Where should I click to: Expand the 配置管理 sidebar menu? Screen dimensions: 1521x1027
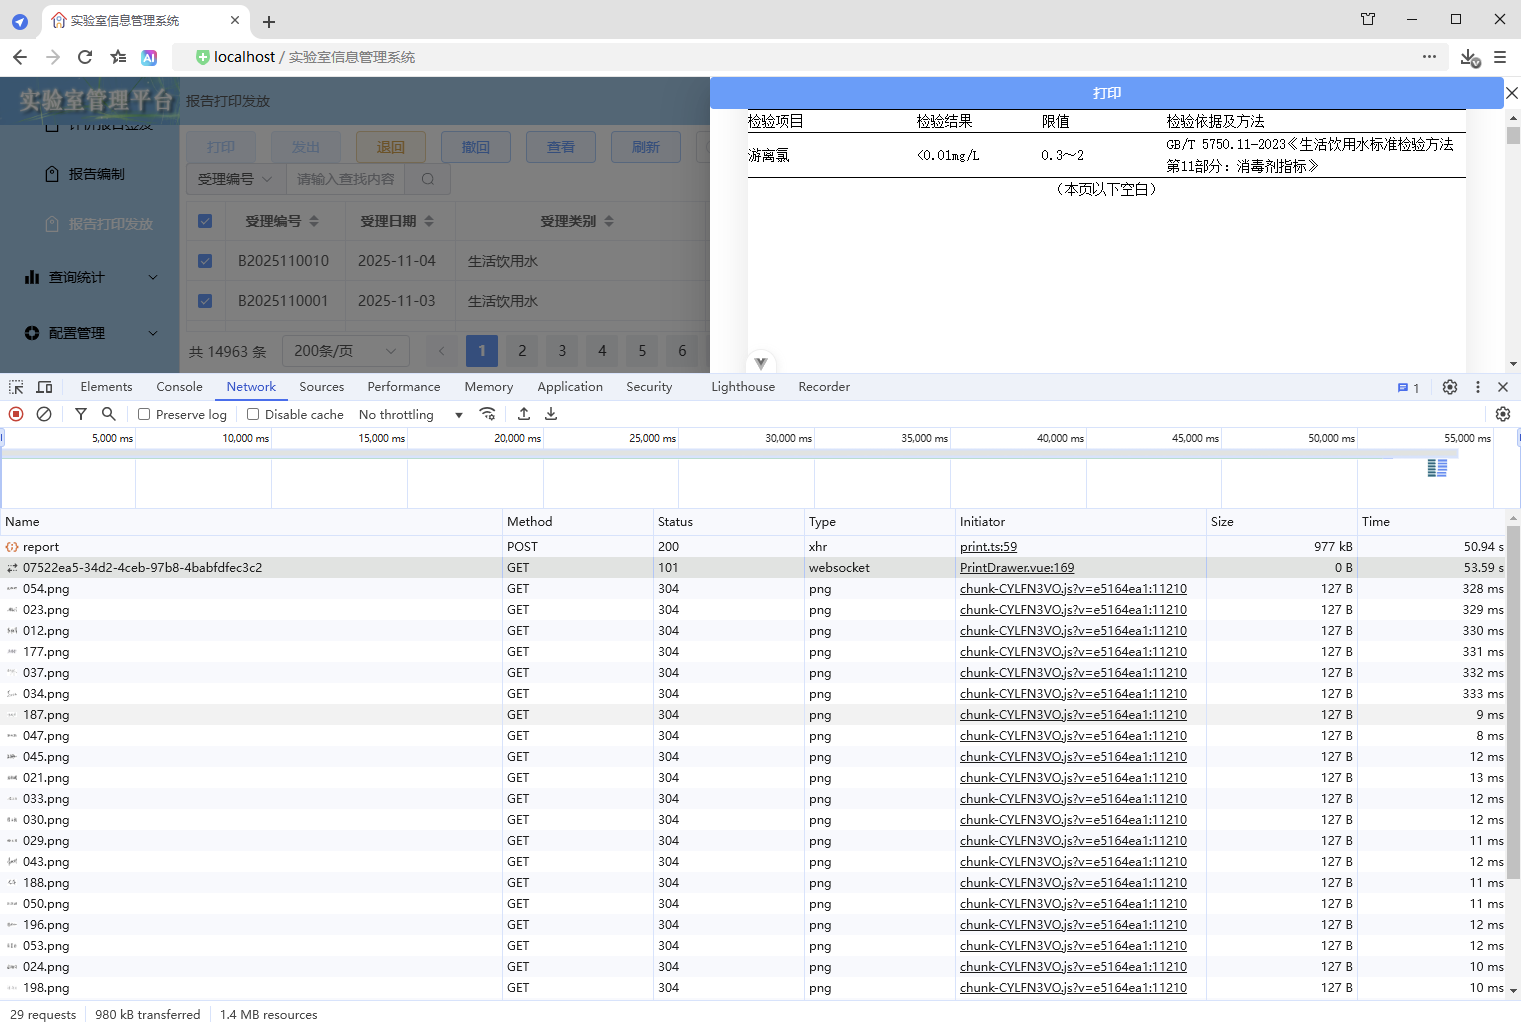(91, 333)
